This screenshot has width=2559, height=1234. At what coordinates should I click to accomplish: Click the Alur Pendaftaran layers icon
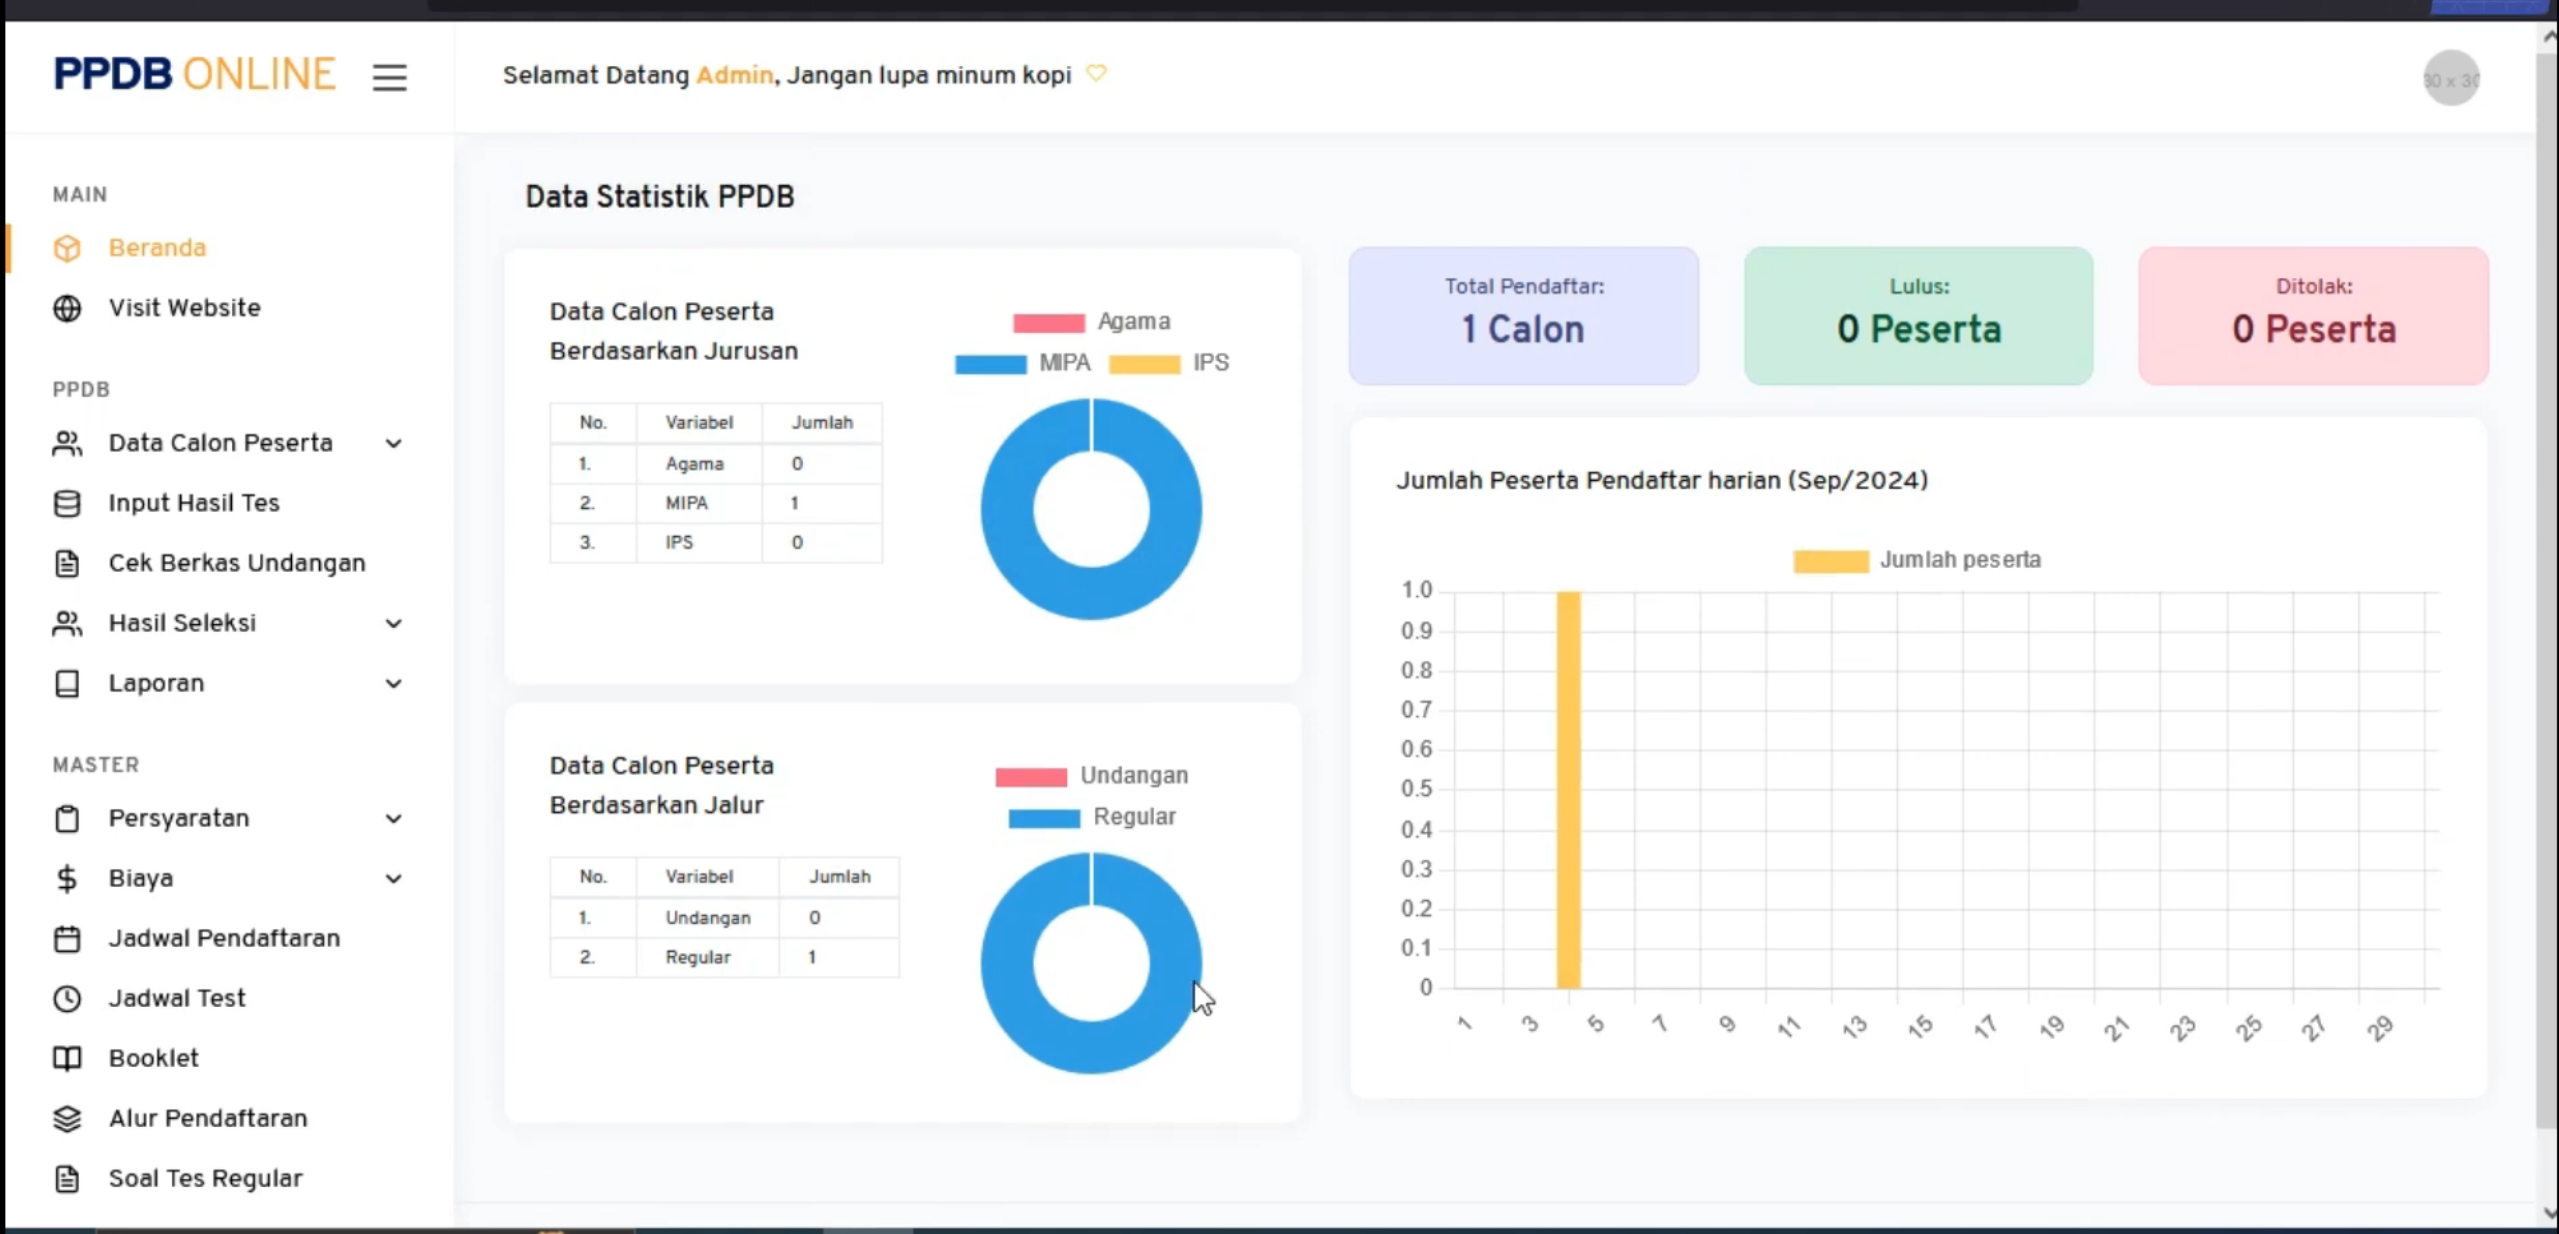[x=67, y=1118]
